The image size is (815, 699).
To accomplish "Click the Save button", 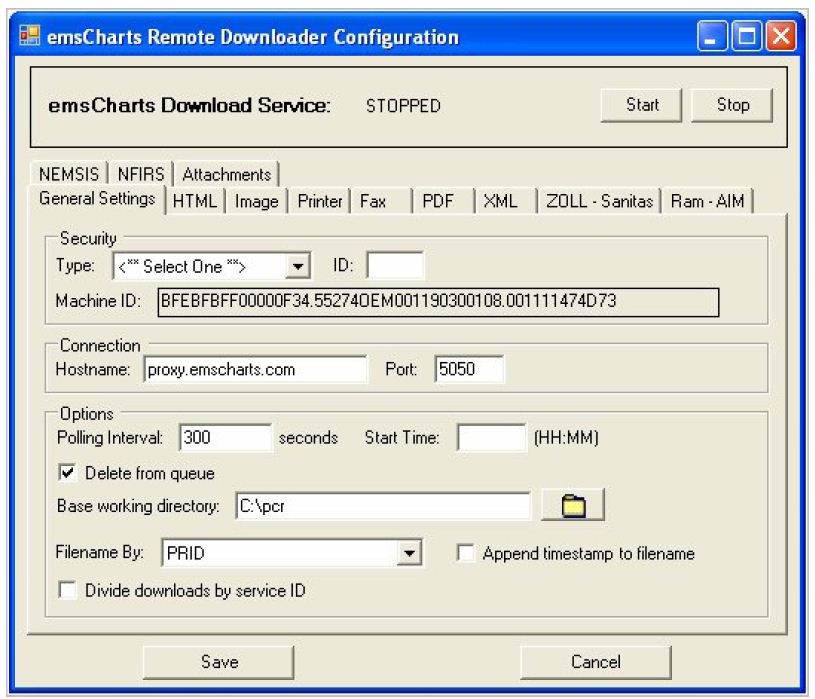I will coord(218,662).
